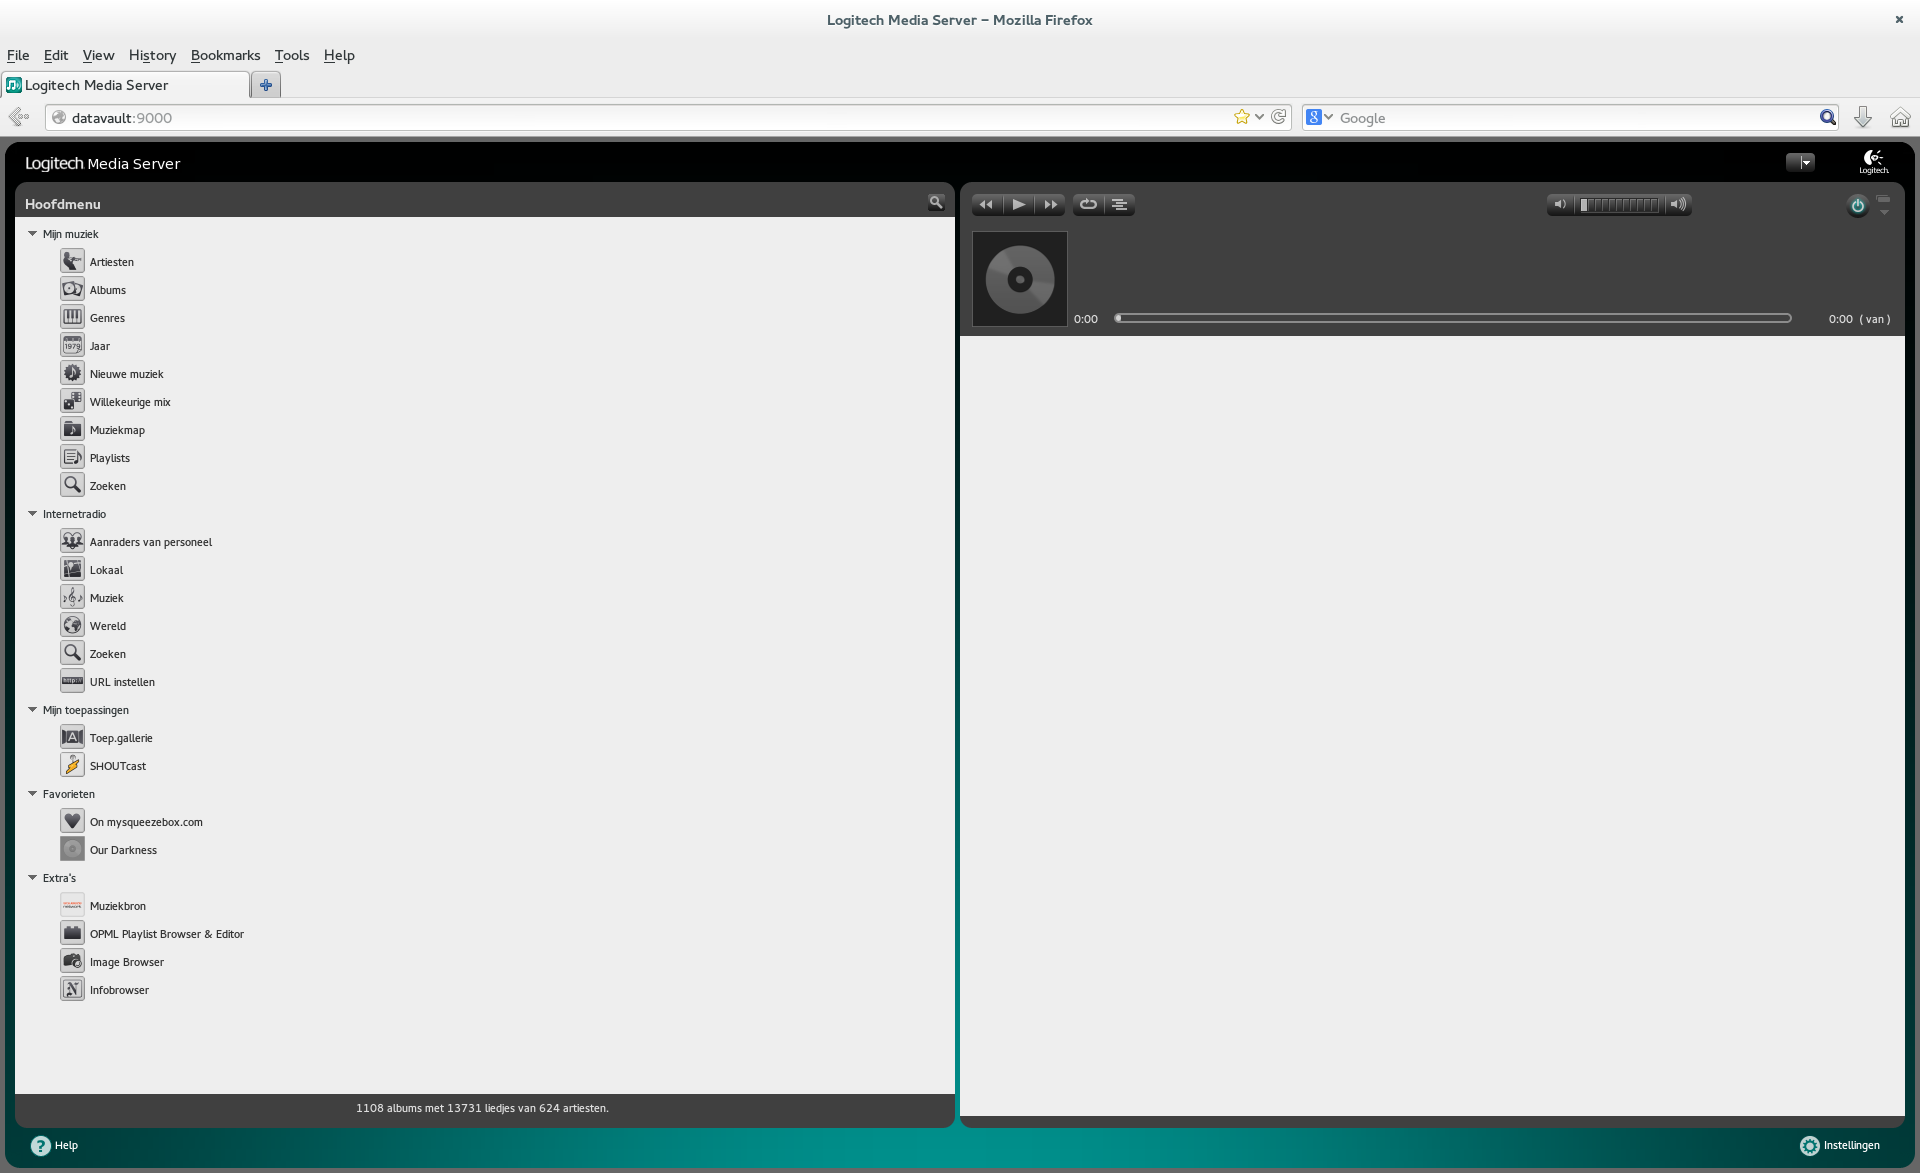Screen dimensions: 1920x1173
Task: Open Toep.gallerie app gallery icon
Action: point(72,737)
